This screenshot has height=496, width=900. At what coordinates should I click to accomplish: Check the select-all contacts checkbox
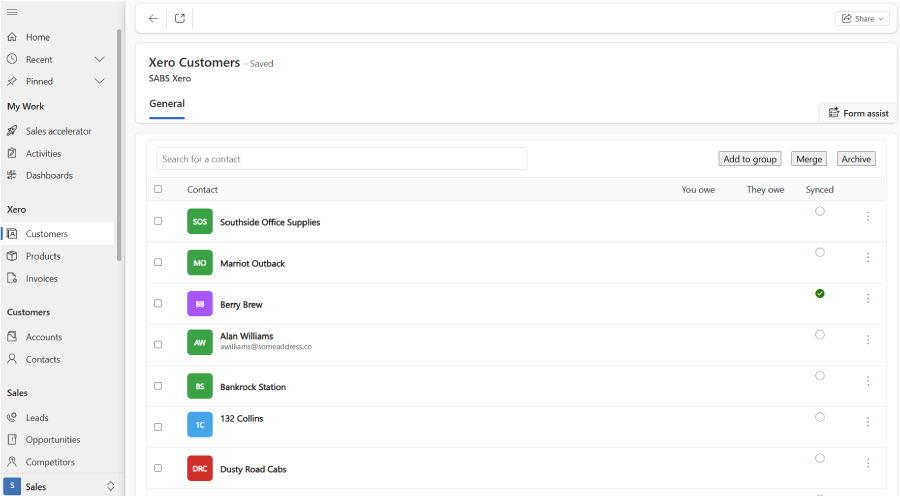tap(158, 189)
